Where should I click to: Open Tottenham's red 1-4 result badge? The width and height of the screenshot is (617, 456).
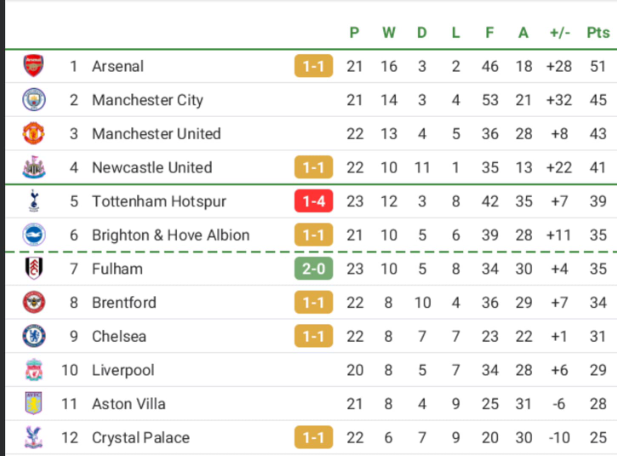coord(314,201)
